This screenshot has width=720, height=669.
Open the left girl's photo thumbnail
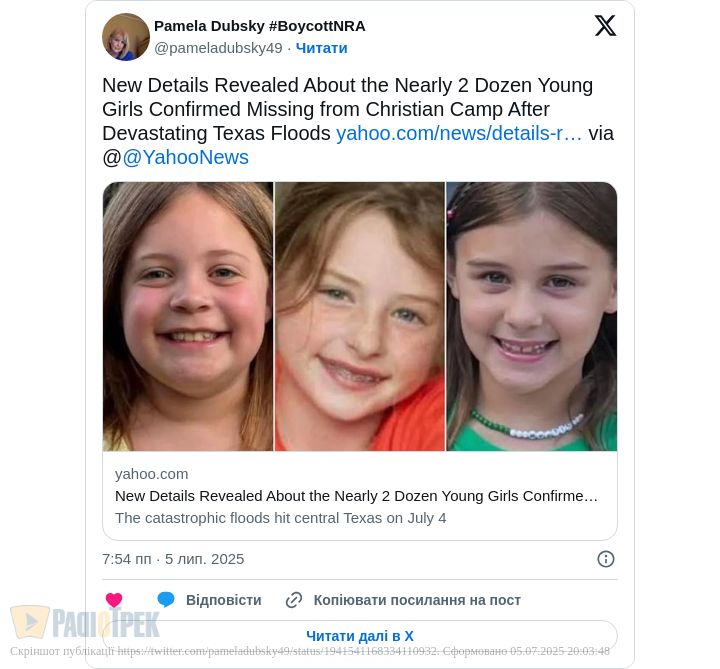coord(188,316)
